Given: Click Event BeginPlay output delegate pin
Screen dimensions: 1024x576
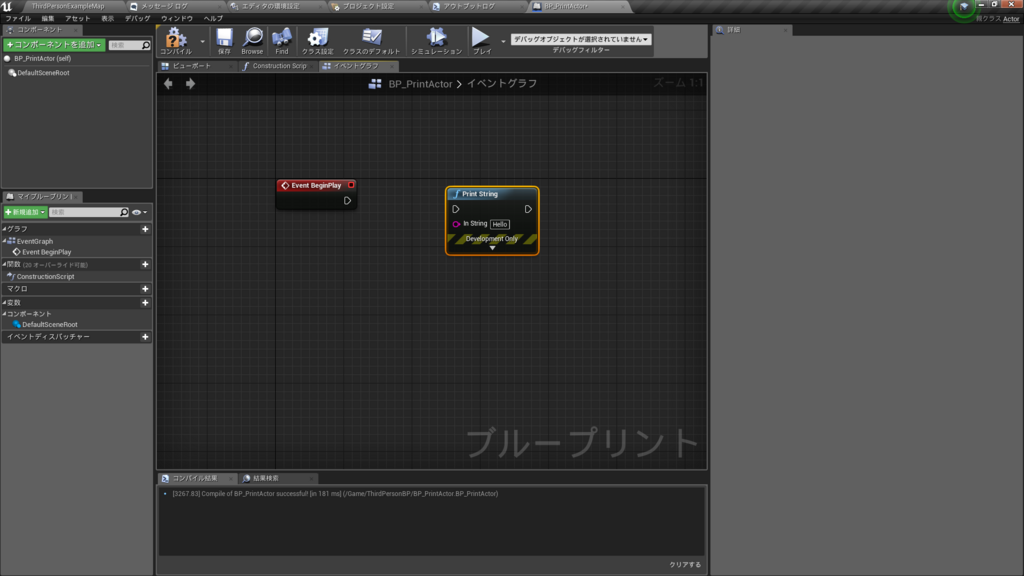Looking at the screenshot, I should [x=351, y=185].
